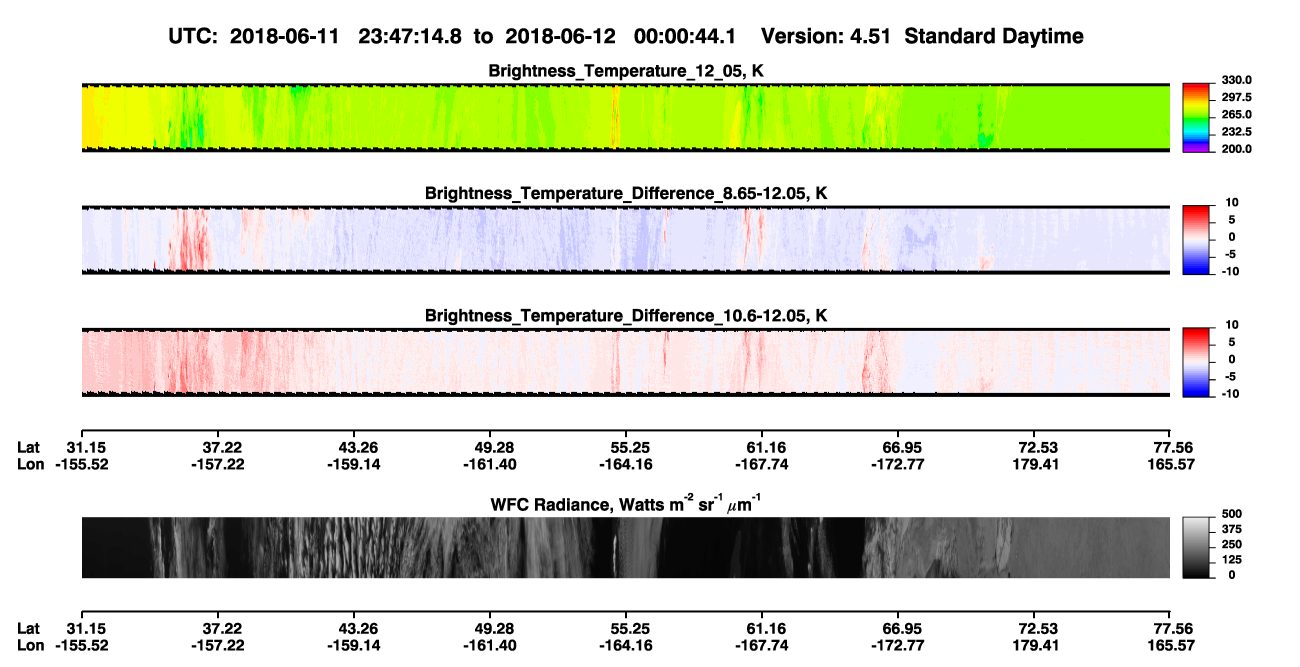This screenshot has height=667, width=1300.
Task: Click the Brightness_Temperature_12_05, K panel title
Action: (626, 71)
